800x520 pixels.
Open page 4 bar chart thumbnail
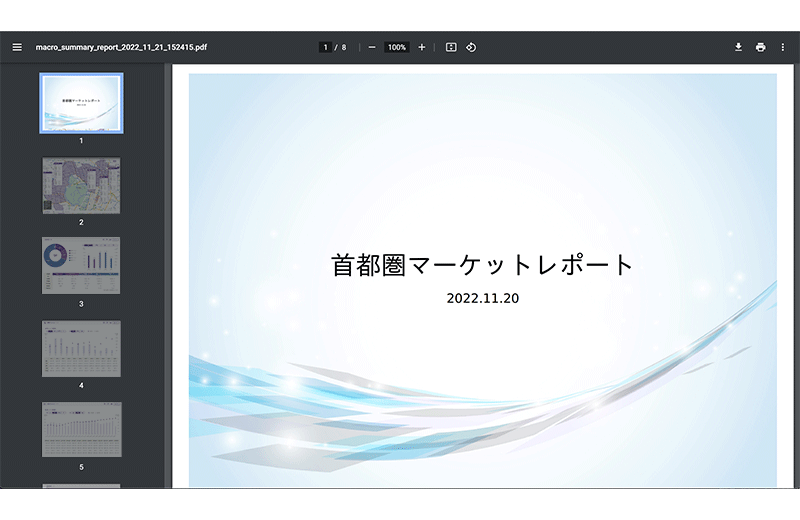(81, 349)
